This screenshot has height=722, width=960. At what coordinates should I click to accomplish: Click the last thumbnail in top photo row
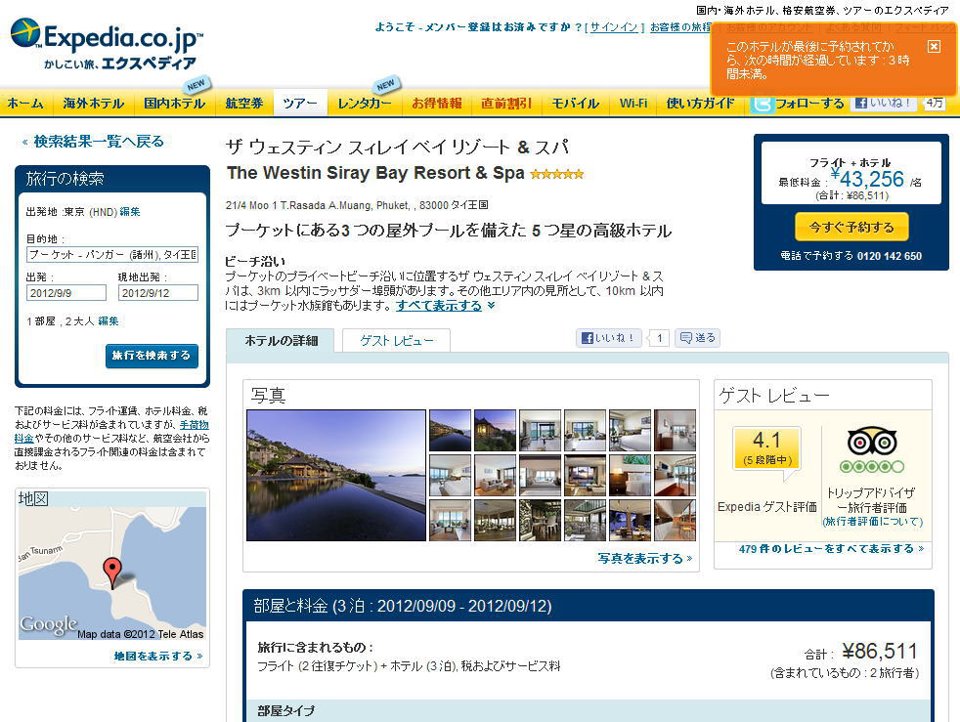coord(675,431)
